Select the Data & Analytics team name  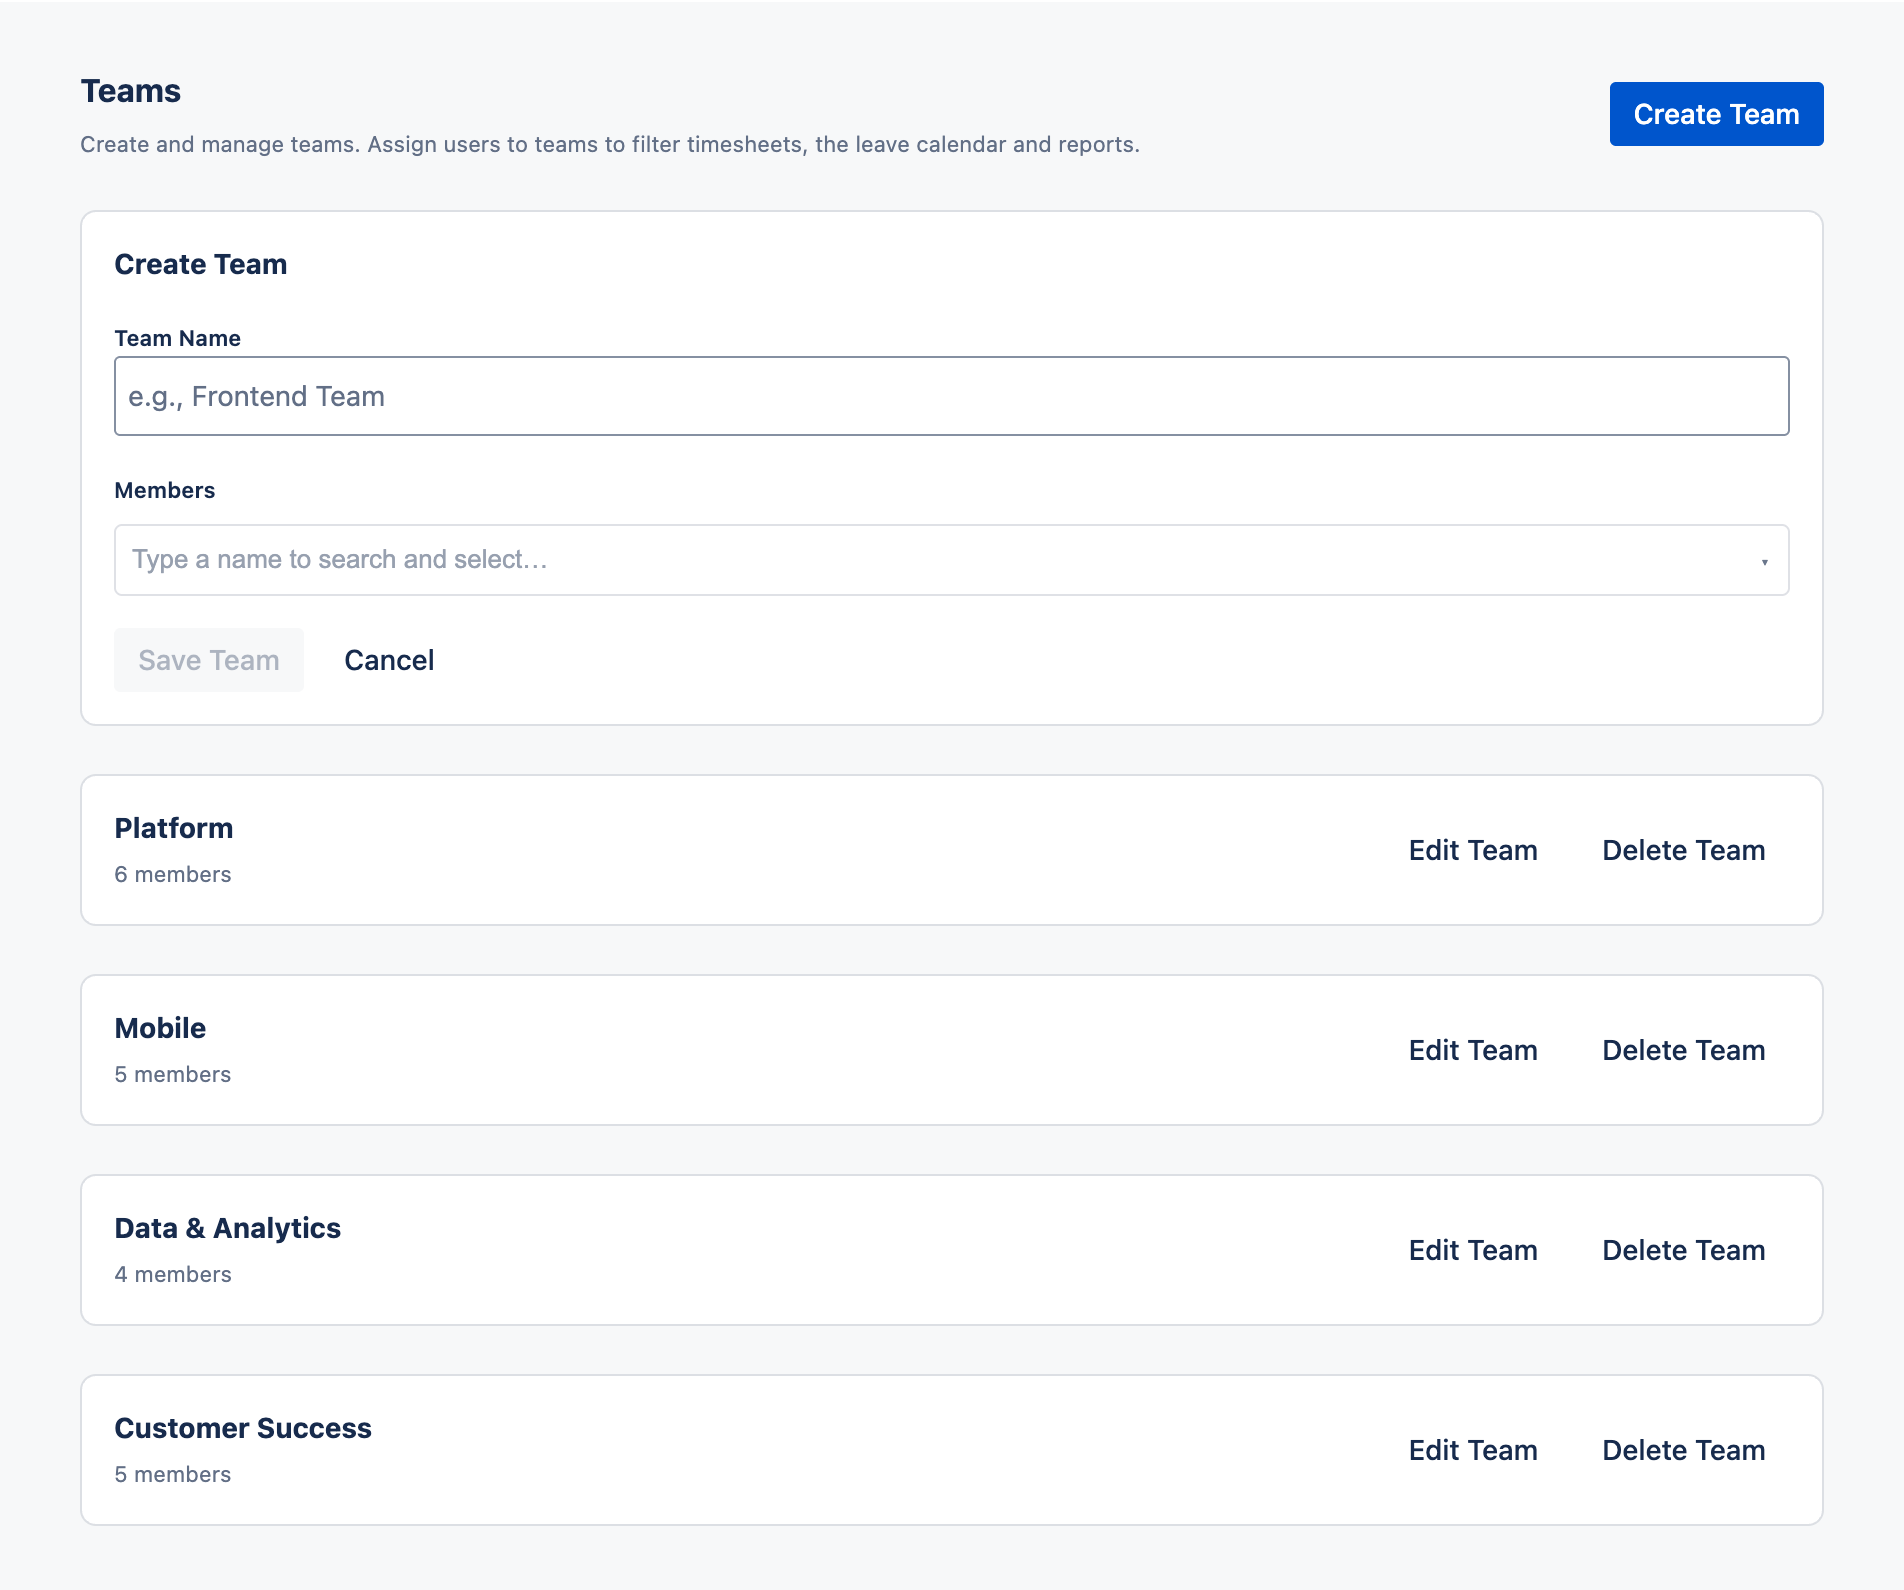tap(228, 1228)
